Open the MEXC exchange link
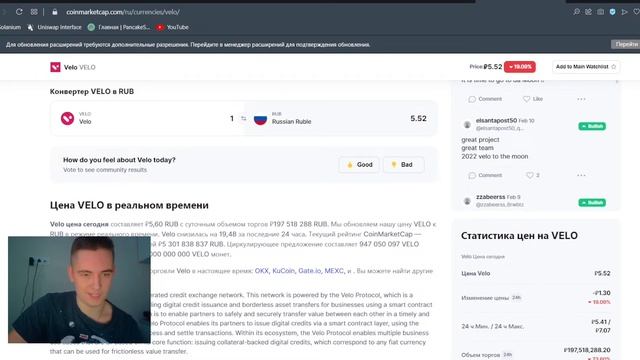Viewport: 640px width, 360px height. tap(334, 271)
